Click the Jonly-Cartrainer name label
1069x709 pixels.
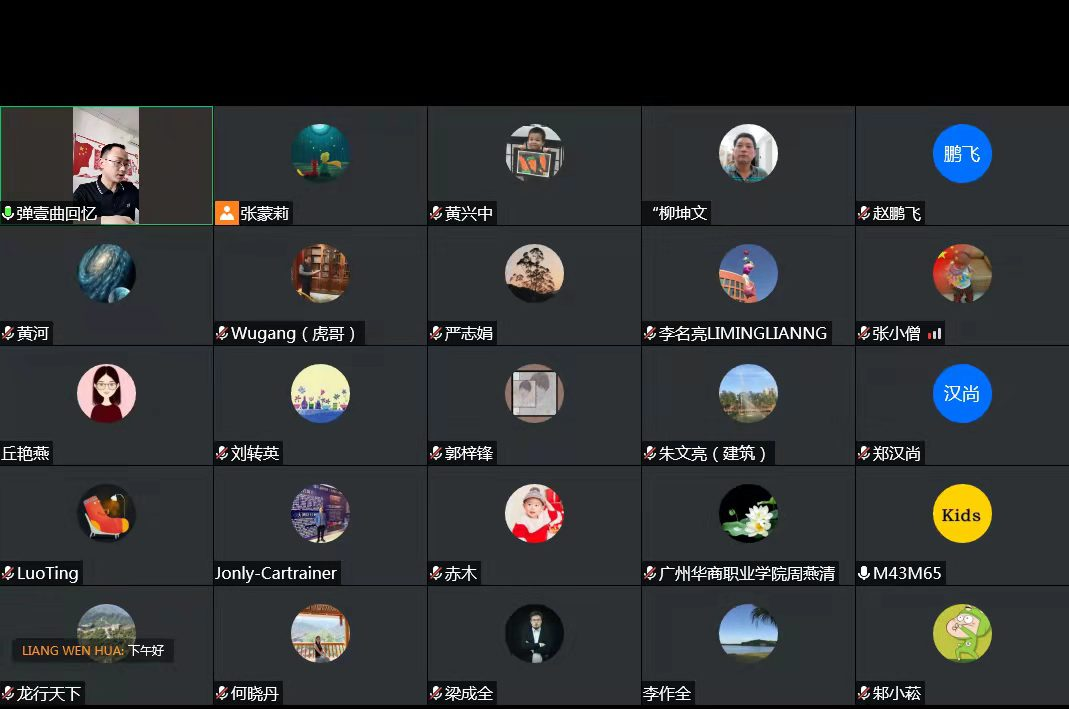coord(276,573)
